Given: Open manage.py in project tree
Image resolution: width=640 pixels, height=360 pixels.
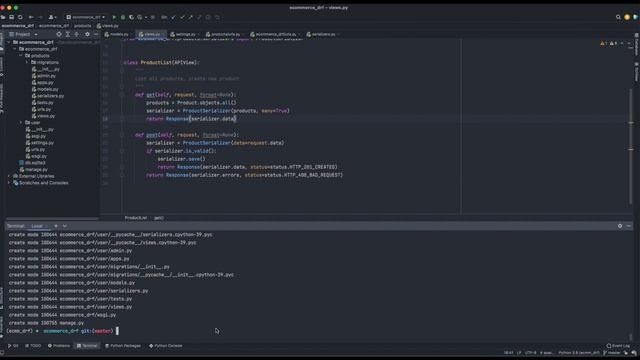Looking at the screenshot, I should click(33, 169).
